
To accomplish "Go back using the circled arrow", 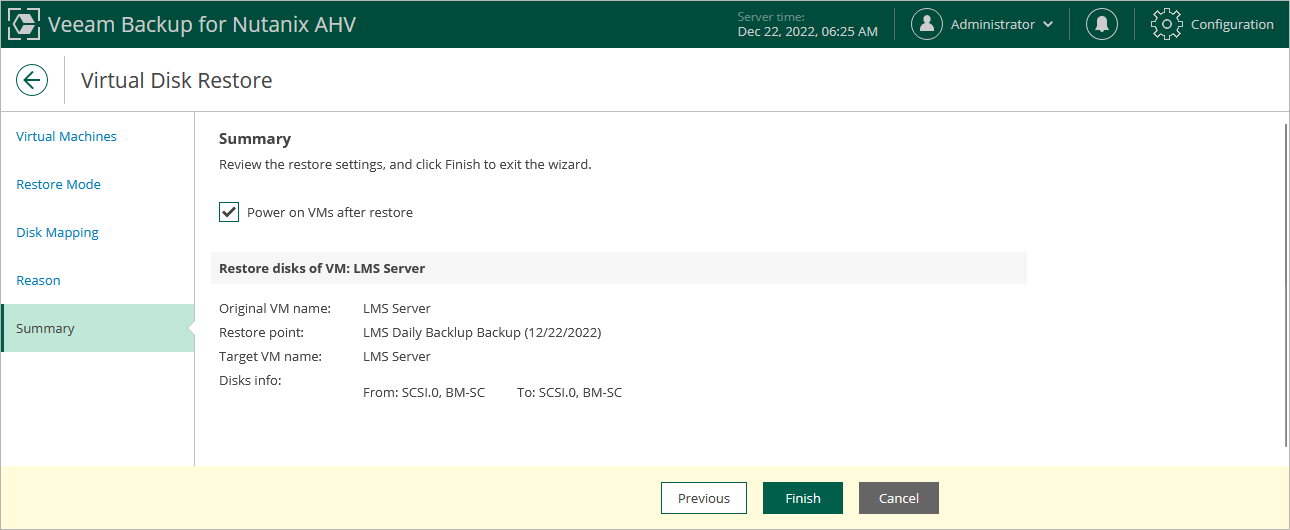I will click(x=32, y=80).
